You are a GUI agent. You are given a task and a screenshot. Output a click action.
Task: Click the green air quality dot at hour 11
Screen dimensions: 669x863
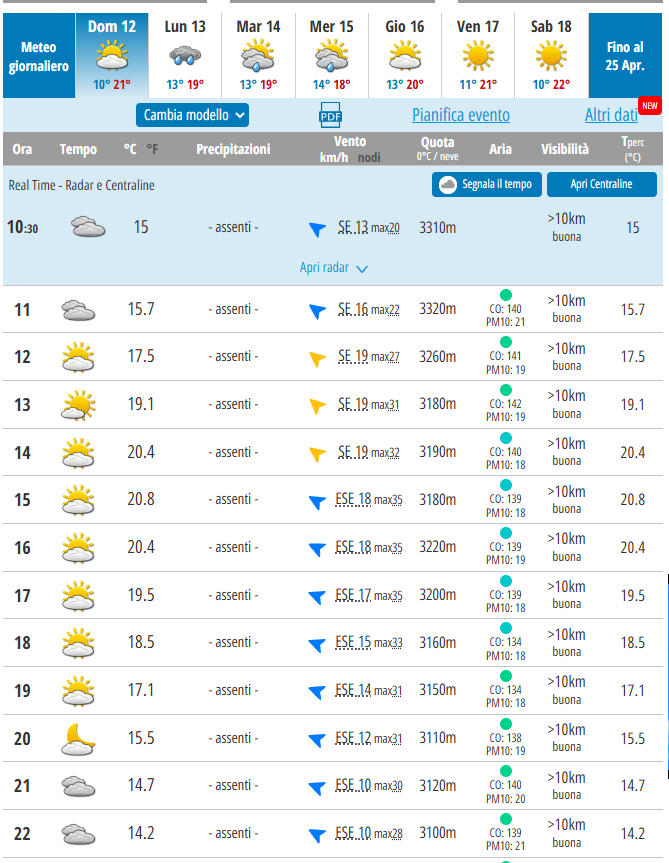[x=505, y=295]
